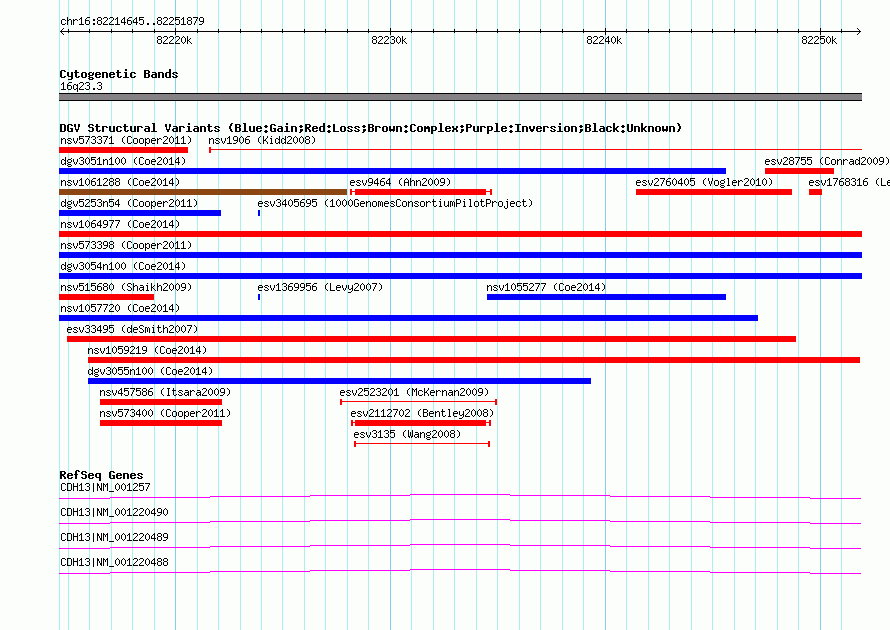Click the esv2760405 (Vogler2010) red bar

(713, 192)
